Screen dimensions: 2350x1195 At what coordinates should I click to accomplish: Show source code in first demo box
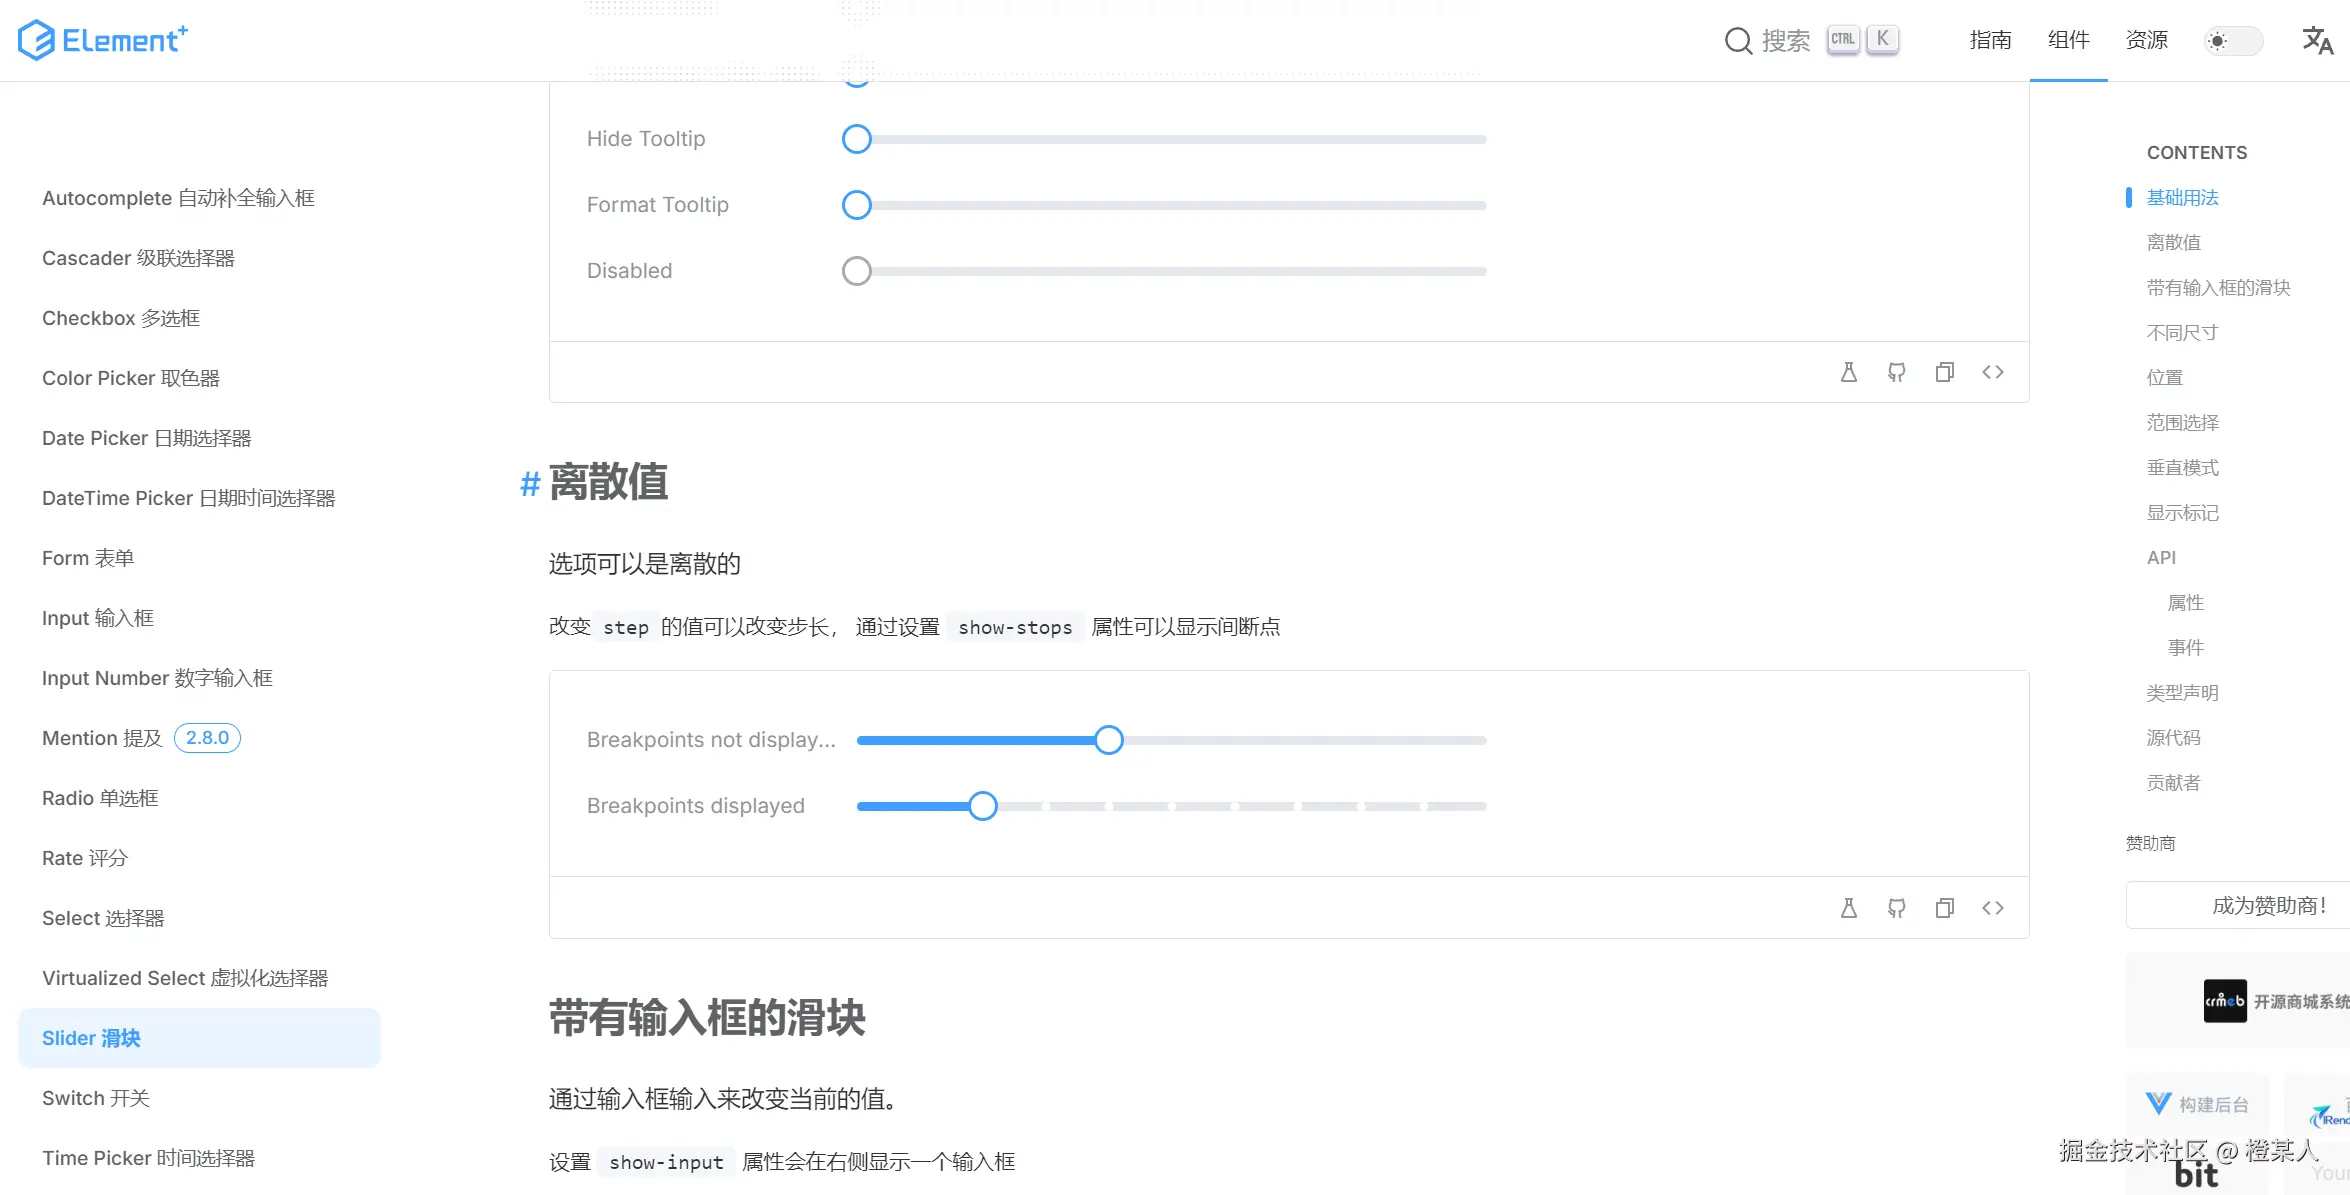[x=1992, y=372]
